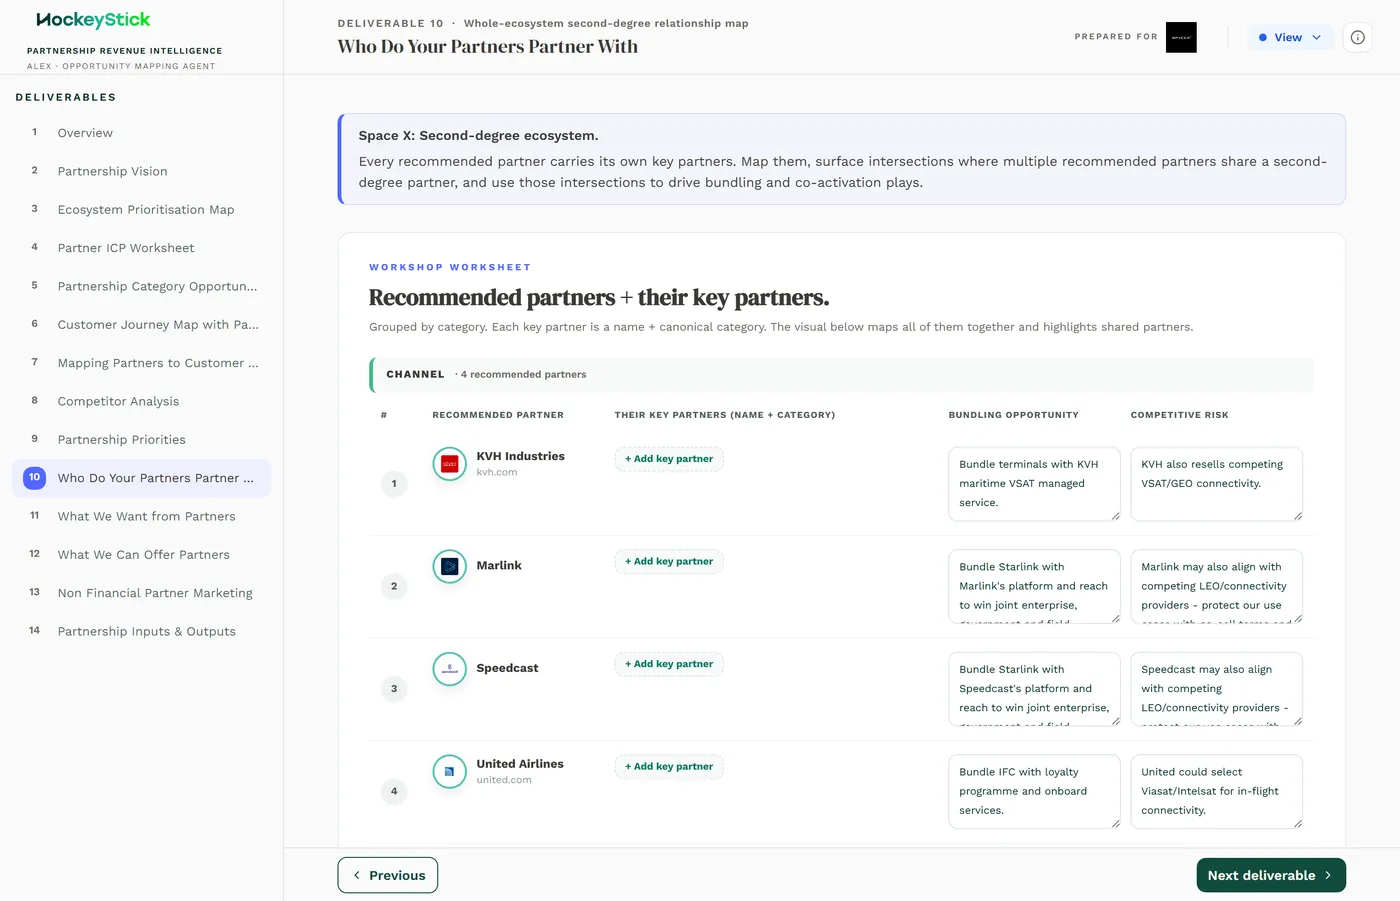Viewport: 1400px width, 901px height.
Task: Click row number 4 badge
Action: click(x=394, y=791)
